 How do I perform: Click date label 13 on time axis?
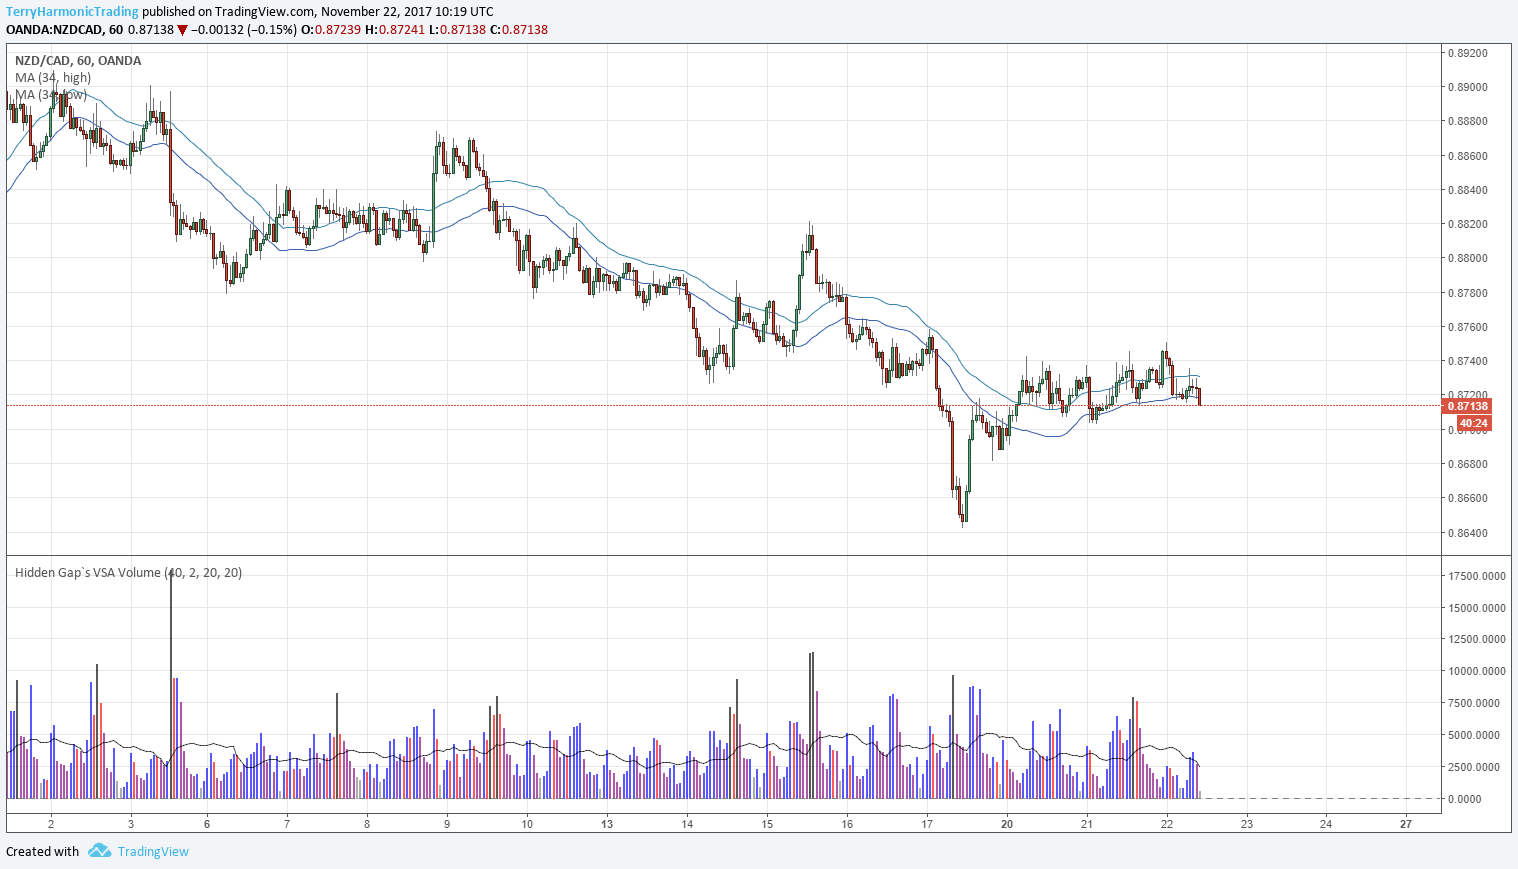(607, 824)
